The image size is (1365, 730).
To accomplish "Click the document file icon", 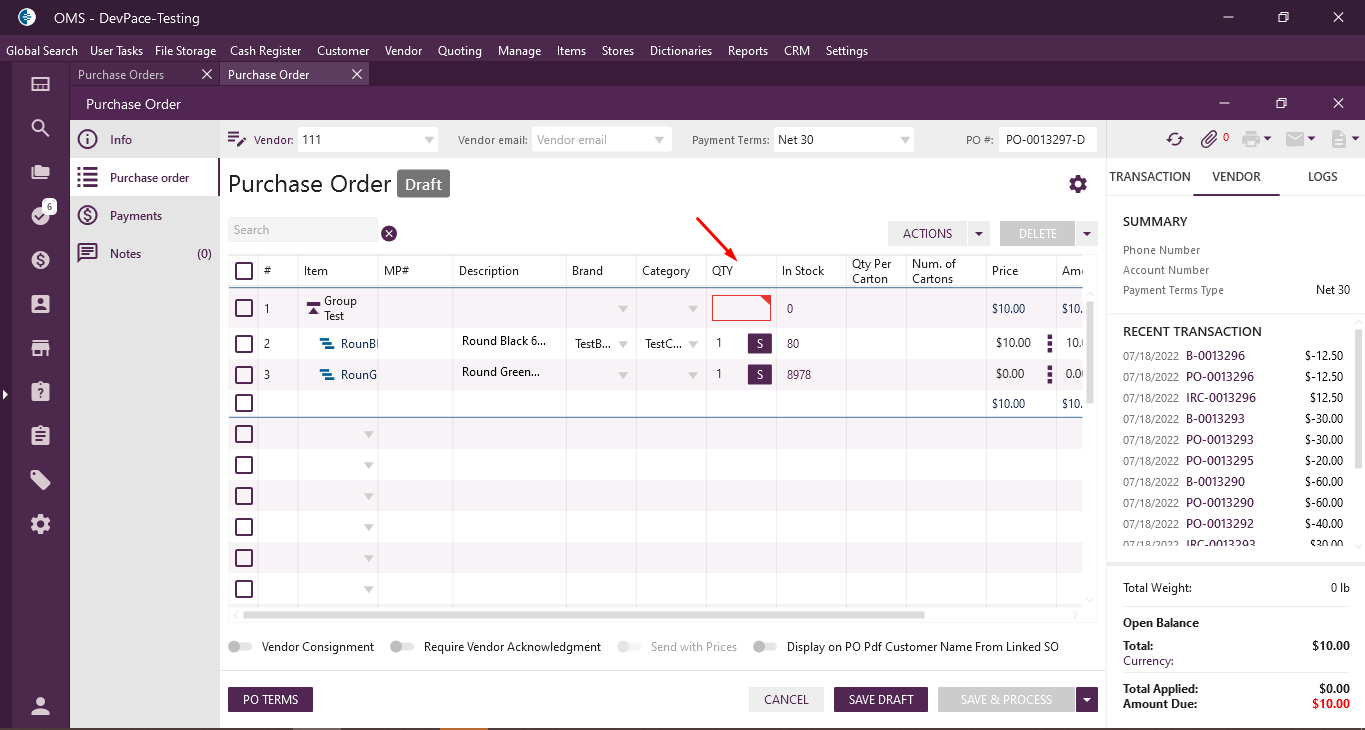I will coord(1338,140).
